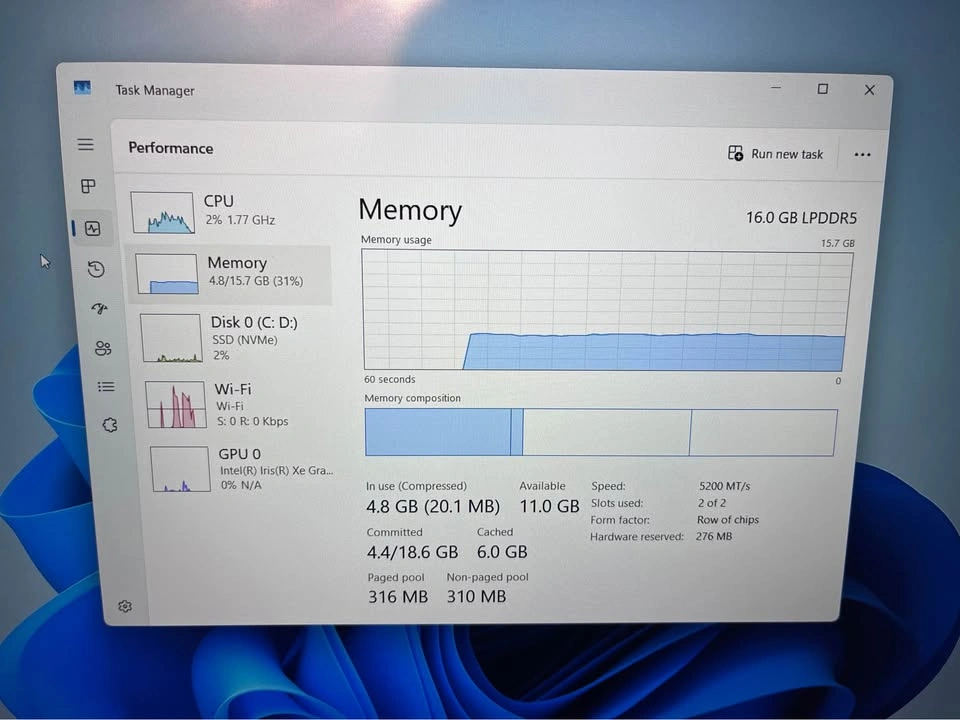Click the 4.4/18.6 GB committed value
The image size is (960, 720).
pyautogui.click(x=412, y=552)
